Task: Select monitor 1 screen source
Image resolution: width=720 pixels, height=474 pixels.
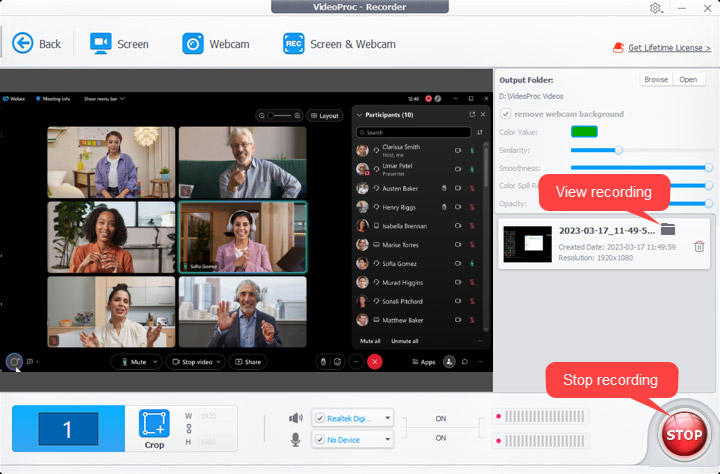Action: pos(68,429)
